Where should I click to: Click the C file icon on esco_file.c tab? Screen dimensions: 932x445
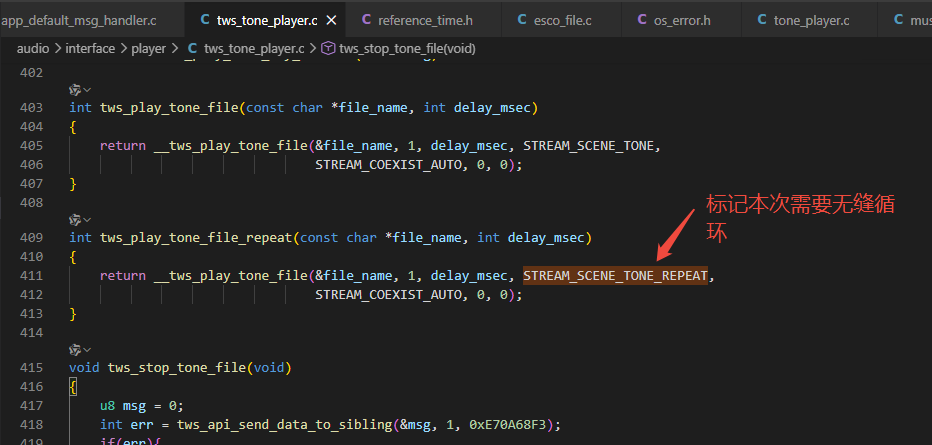click(522, 20)
